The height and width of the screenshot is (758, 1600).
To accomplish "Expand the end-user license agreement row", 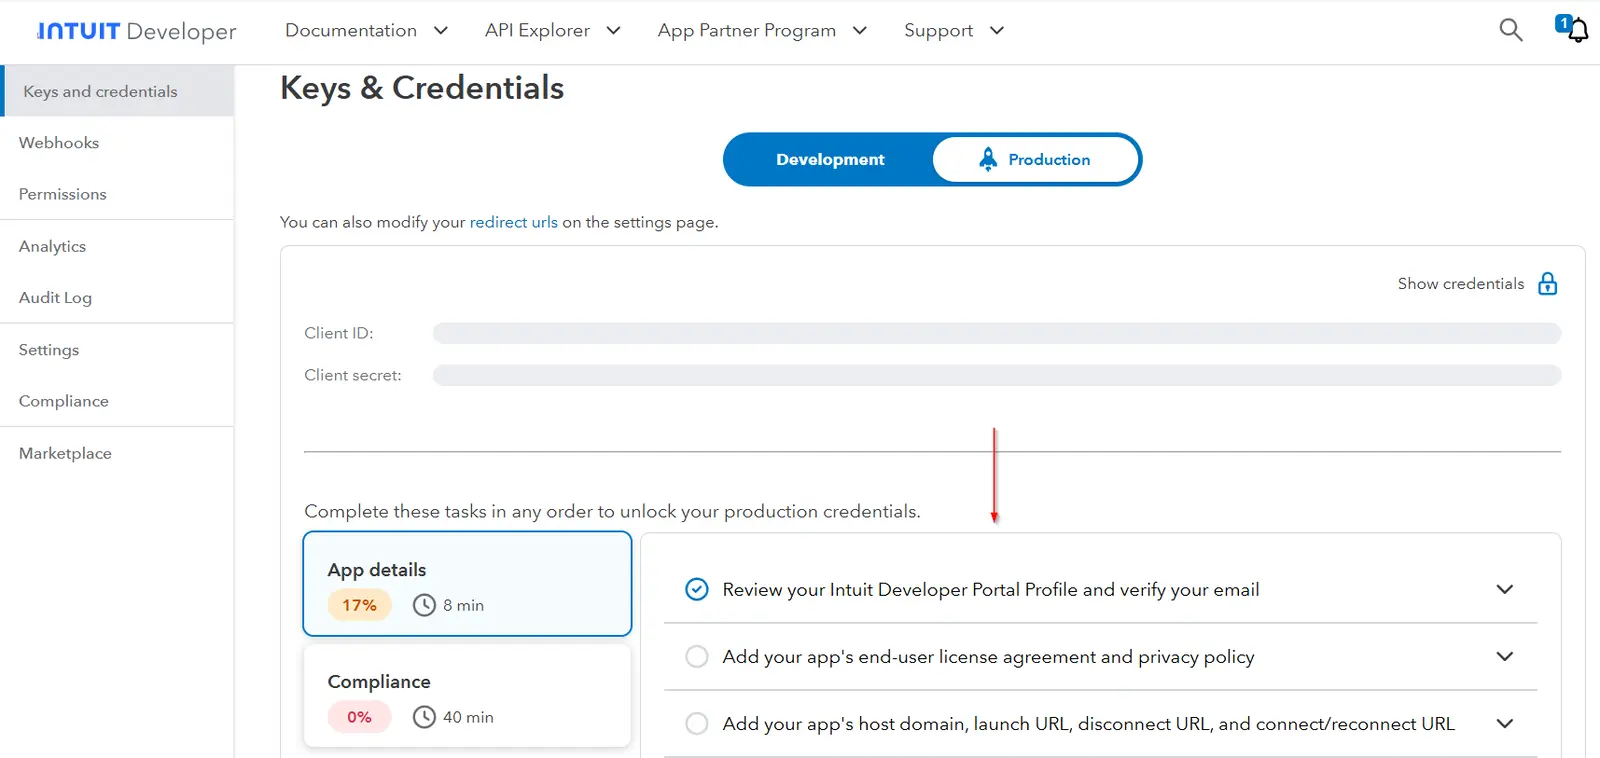I will [x=1100, y=656].
